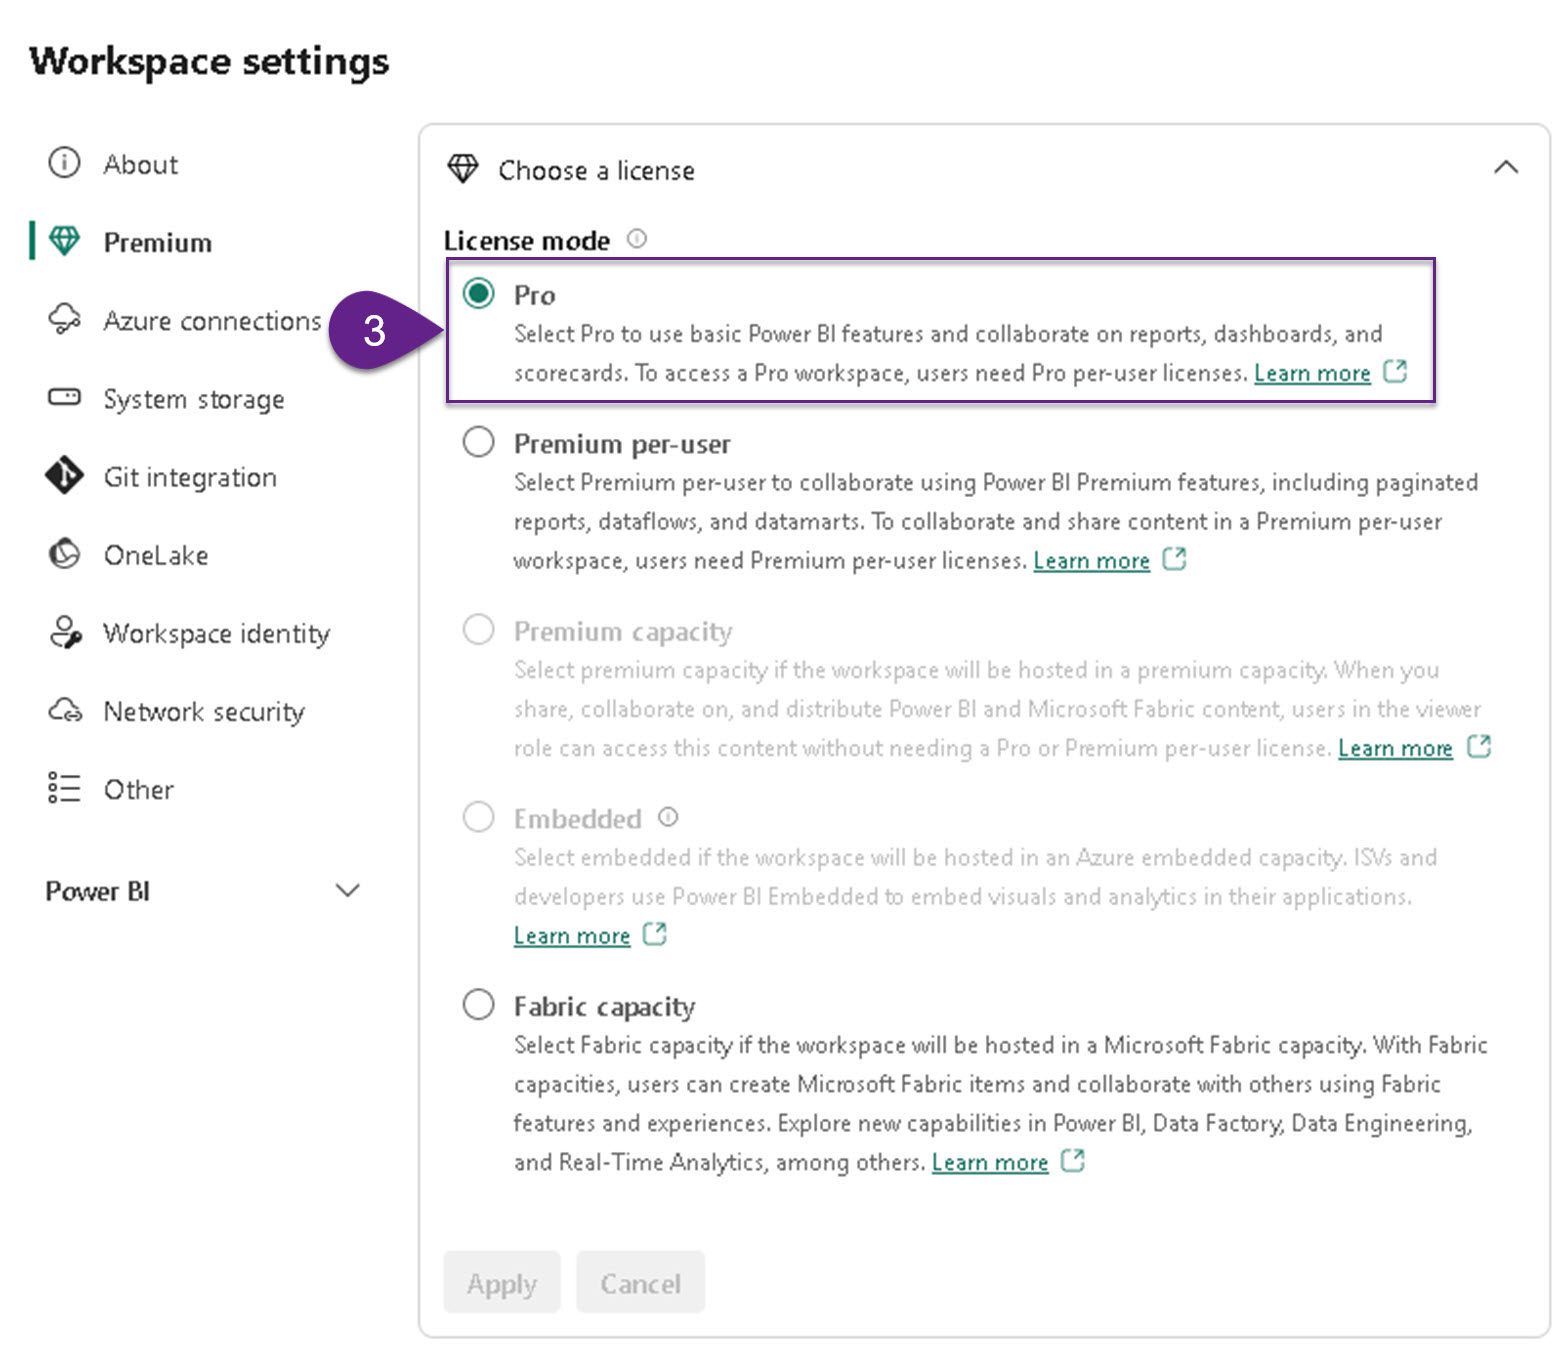1563x1352 pixels.
Task: Click the Premium per-user option label
Action: (x=622, y=443)
